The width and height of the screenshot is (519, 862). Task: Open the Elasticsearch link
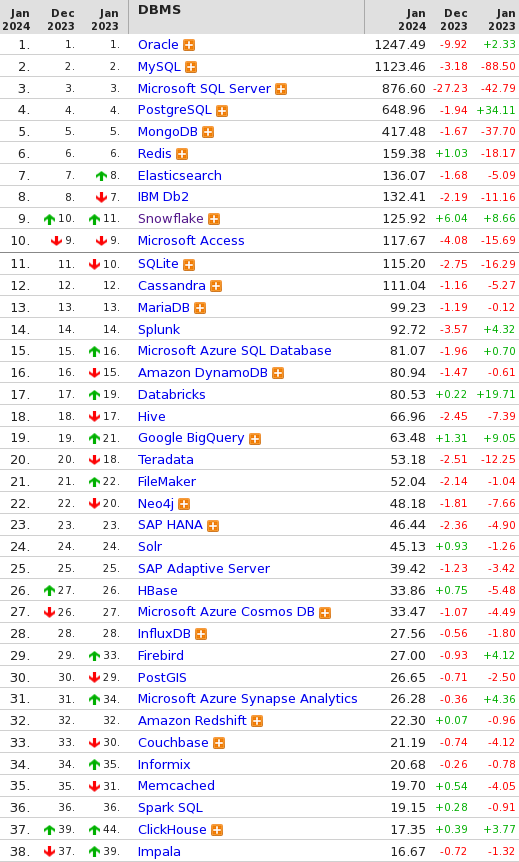180,175
